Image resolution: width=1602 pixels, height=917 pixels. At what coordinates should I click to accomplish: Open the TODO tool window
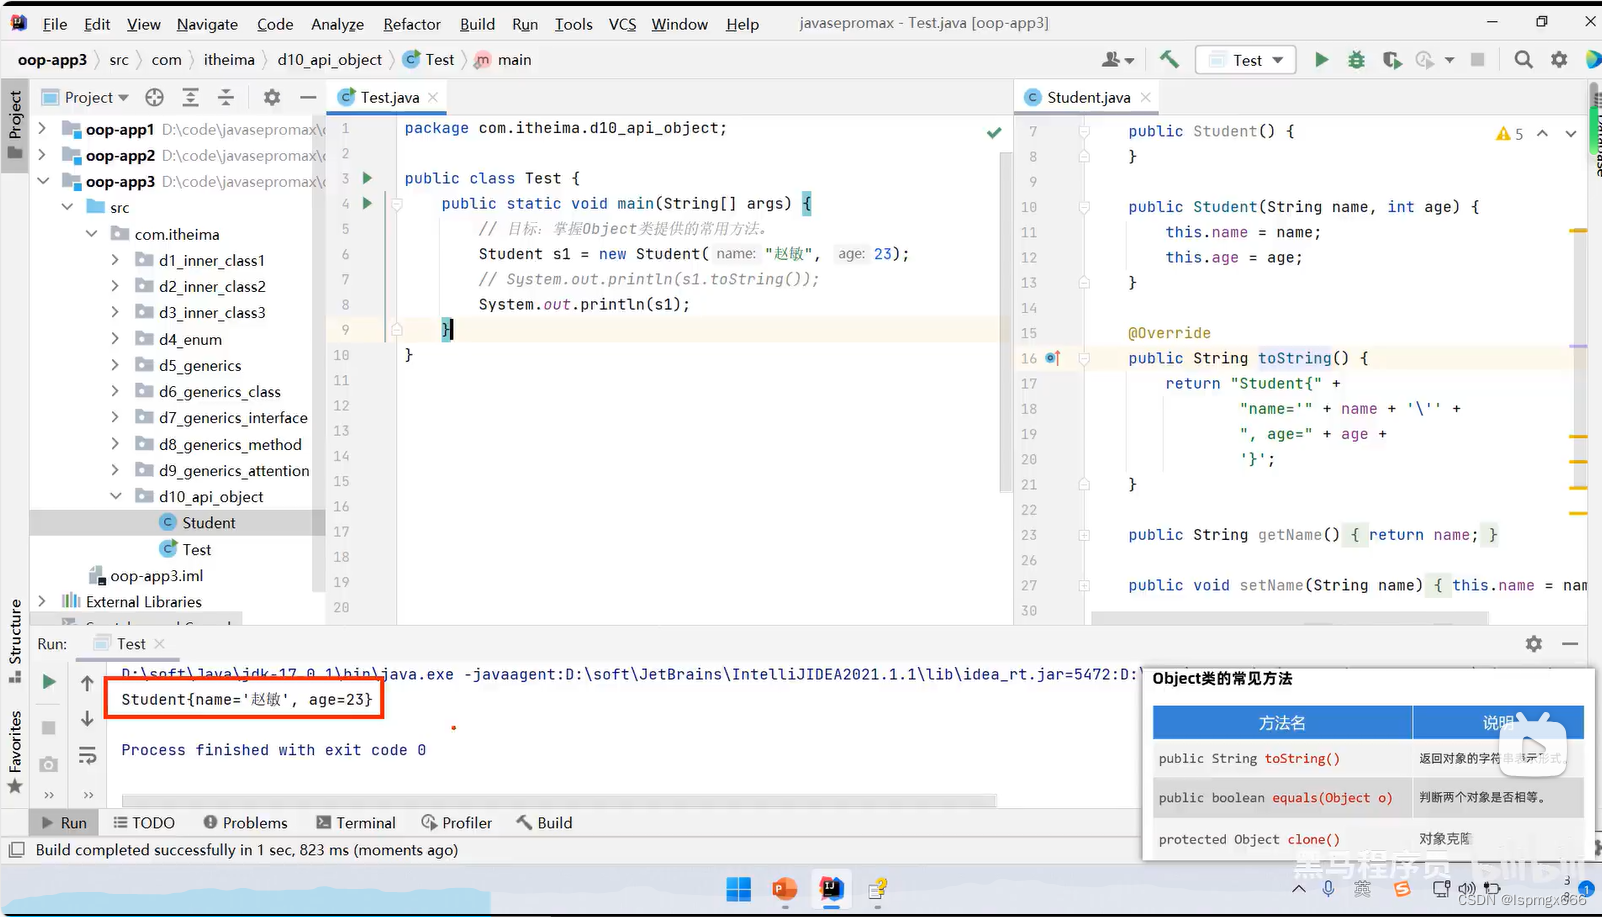point(145,822)
